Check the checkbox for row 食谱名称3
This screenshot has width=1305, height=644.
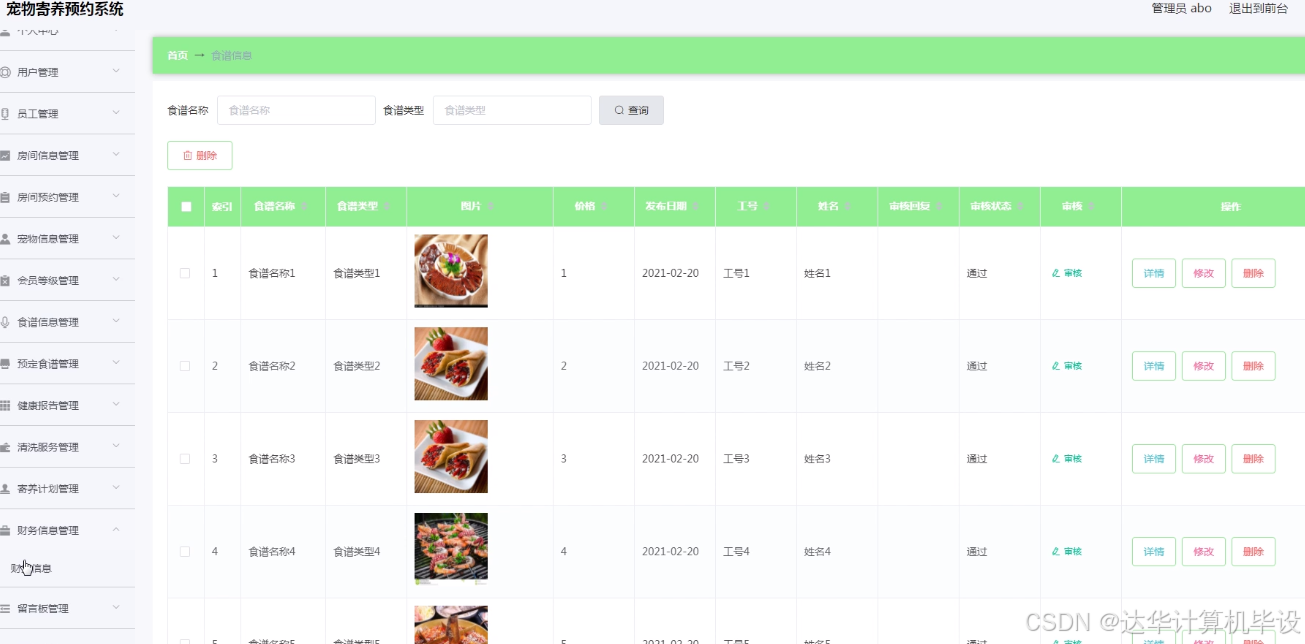(x=185, y=459)
